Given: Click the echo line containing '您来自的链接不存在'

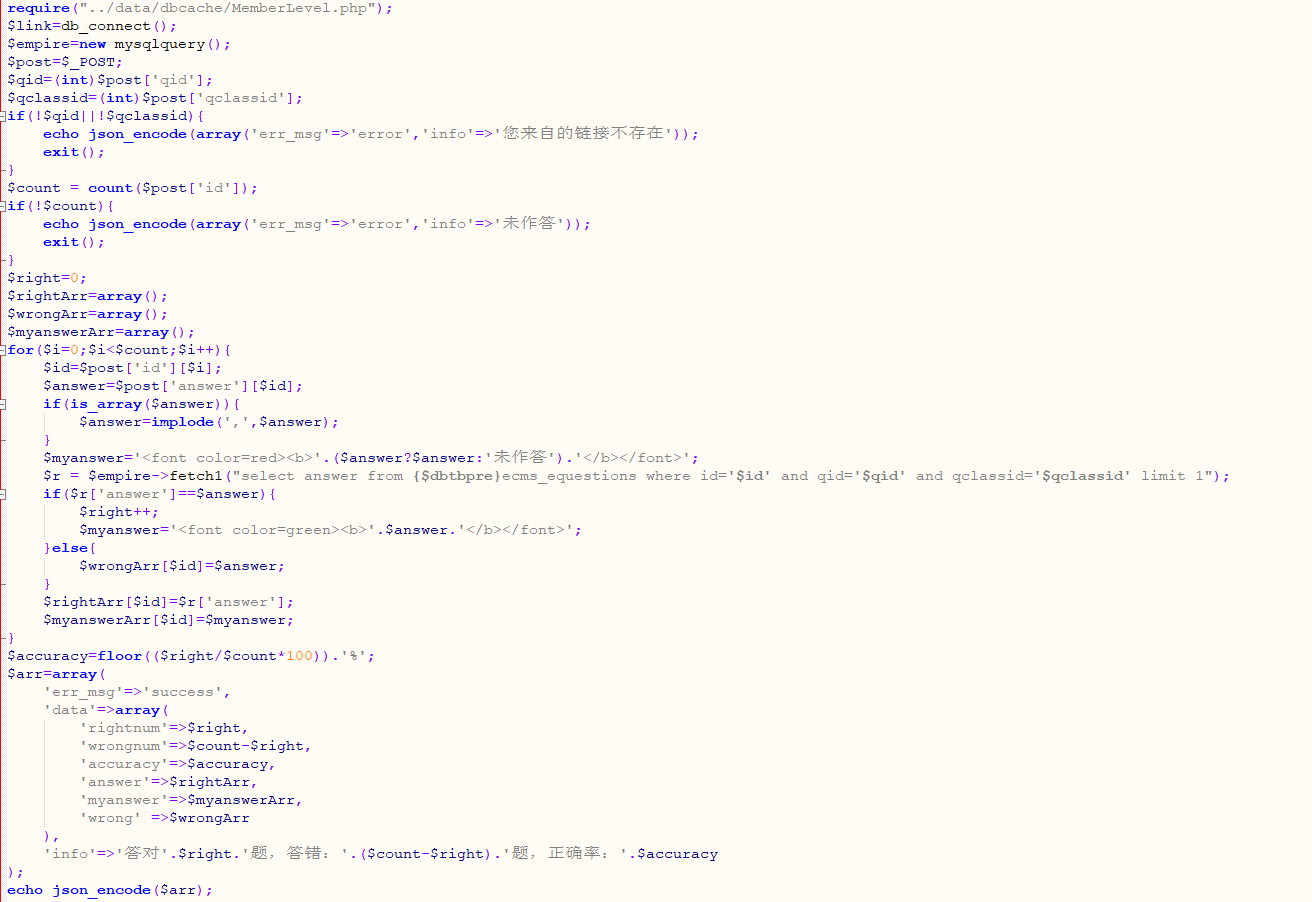Looking at the screenshot, I should (371, 134).
